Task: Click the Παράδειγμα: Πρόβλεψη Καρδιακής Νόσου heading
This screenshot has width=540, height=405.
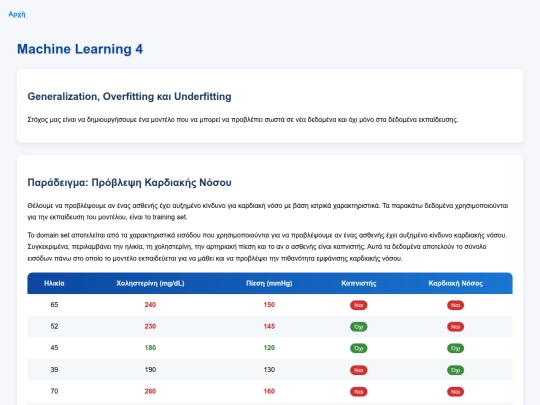Action: click(129, 182)
